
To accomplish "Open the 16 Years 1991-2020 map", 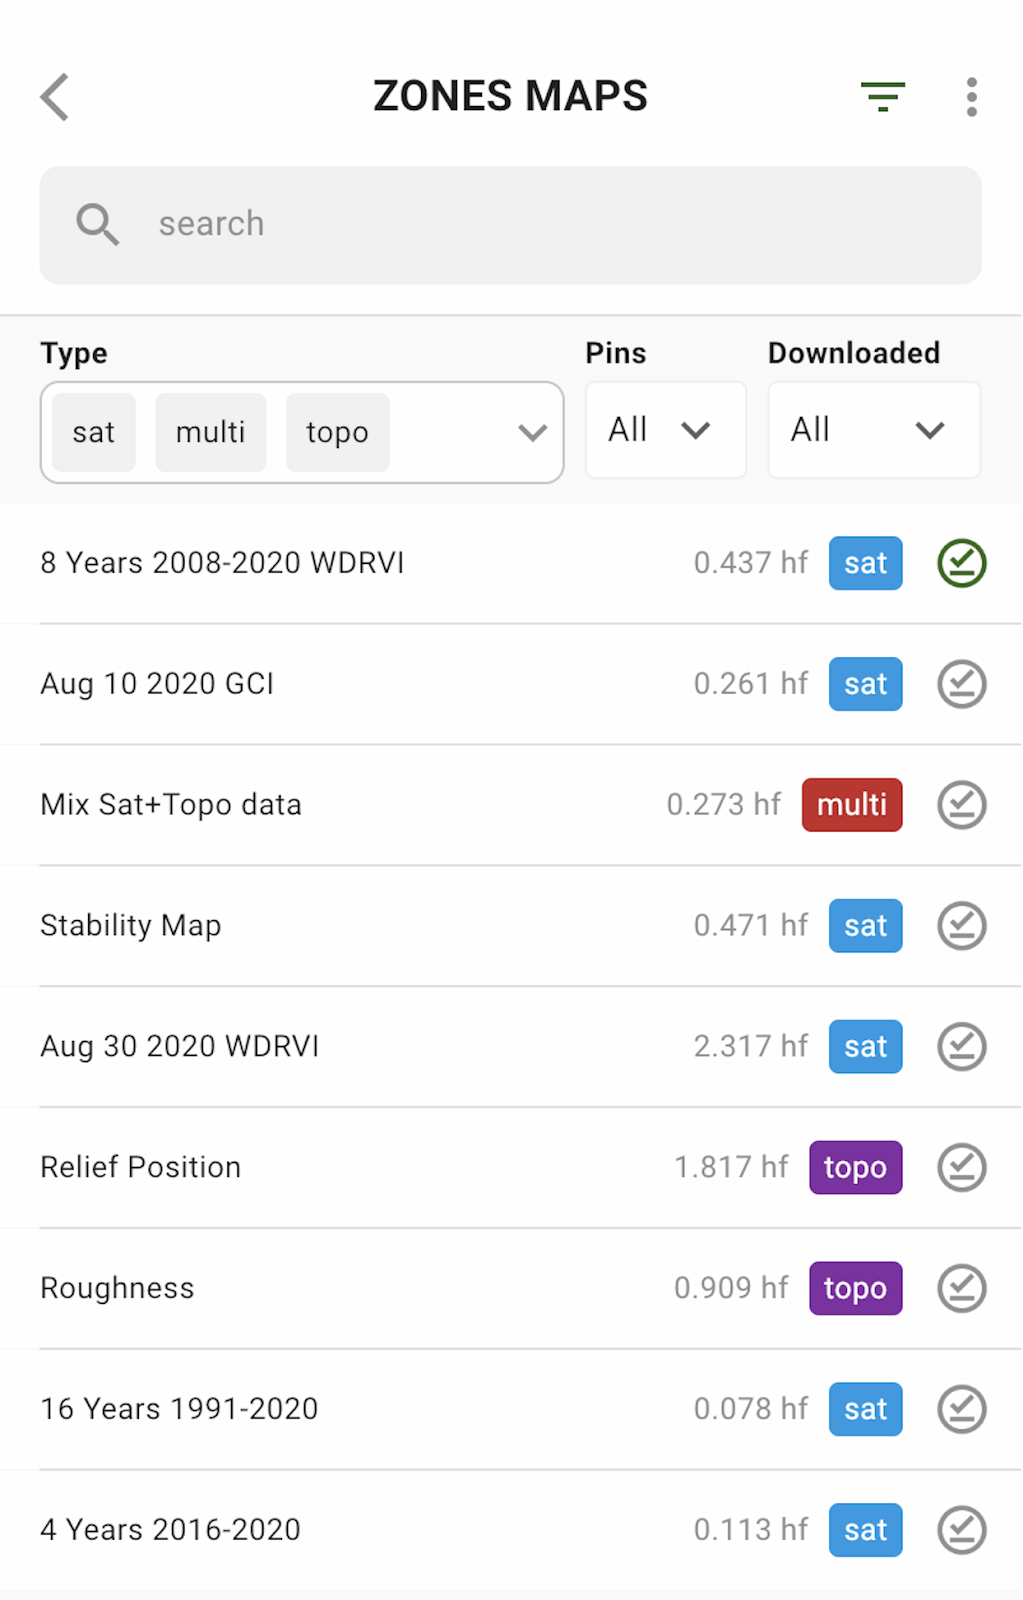I will click(x=180, y=1409).
